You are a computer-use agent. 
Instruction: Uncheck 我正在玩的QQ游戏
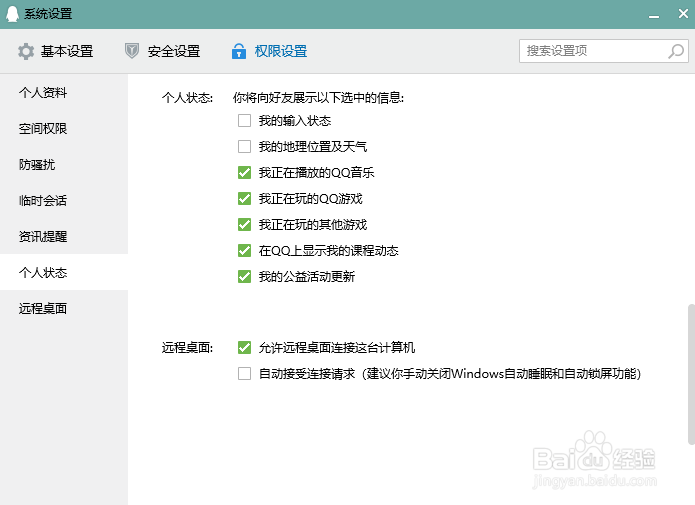coord(244,198)
